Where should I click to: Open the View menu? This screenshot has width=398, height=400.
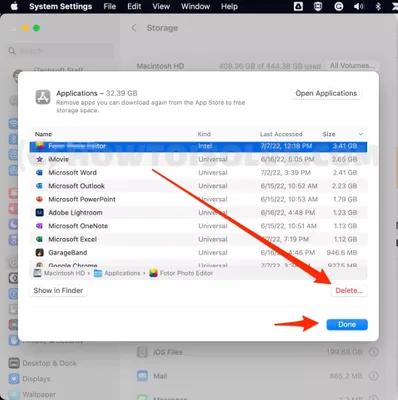click(161, 6)
